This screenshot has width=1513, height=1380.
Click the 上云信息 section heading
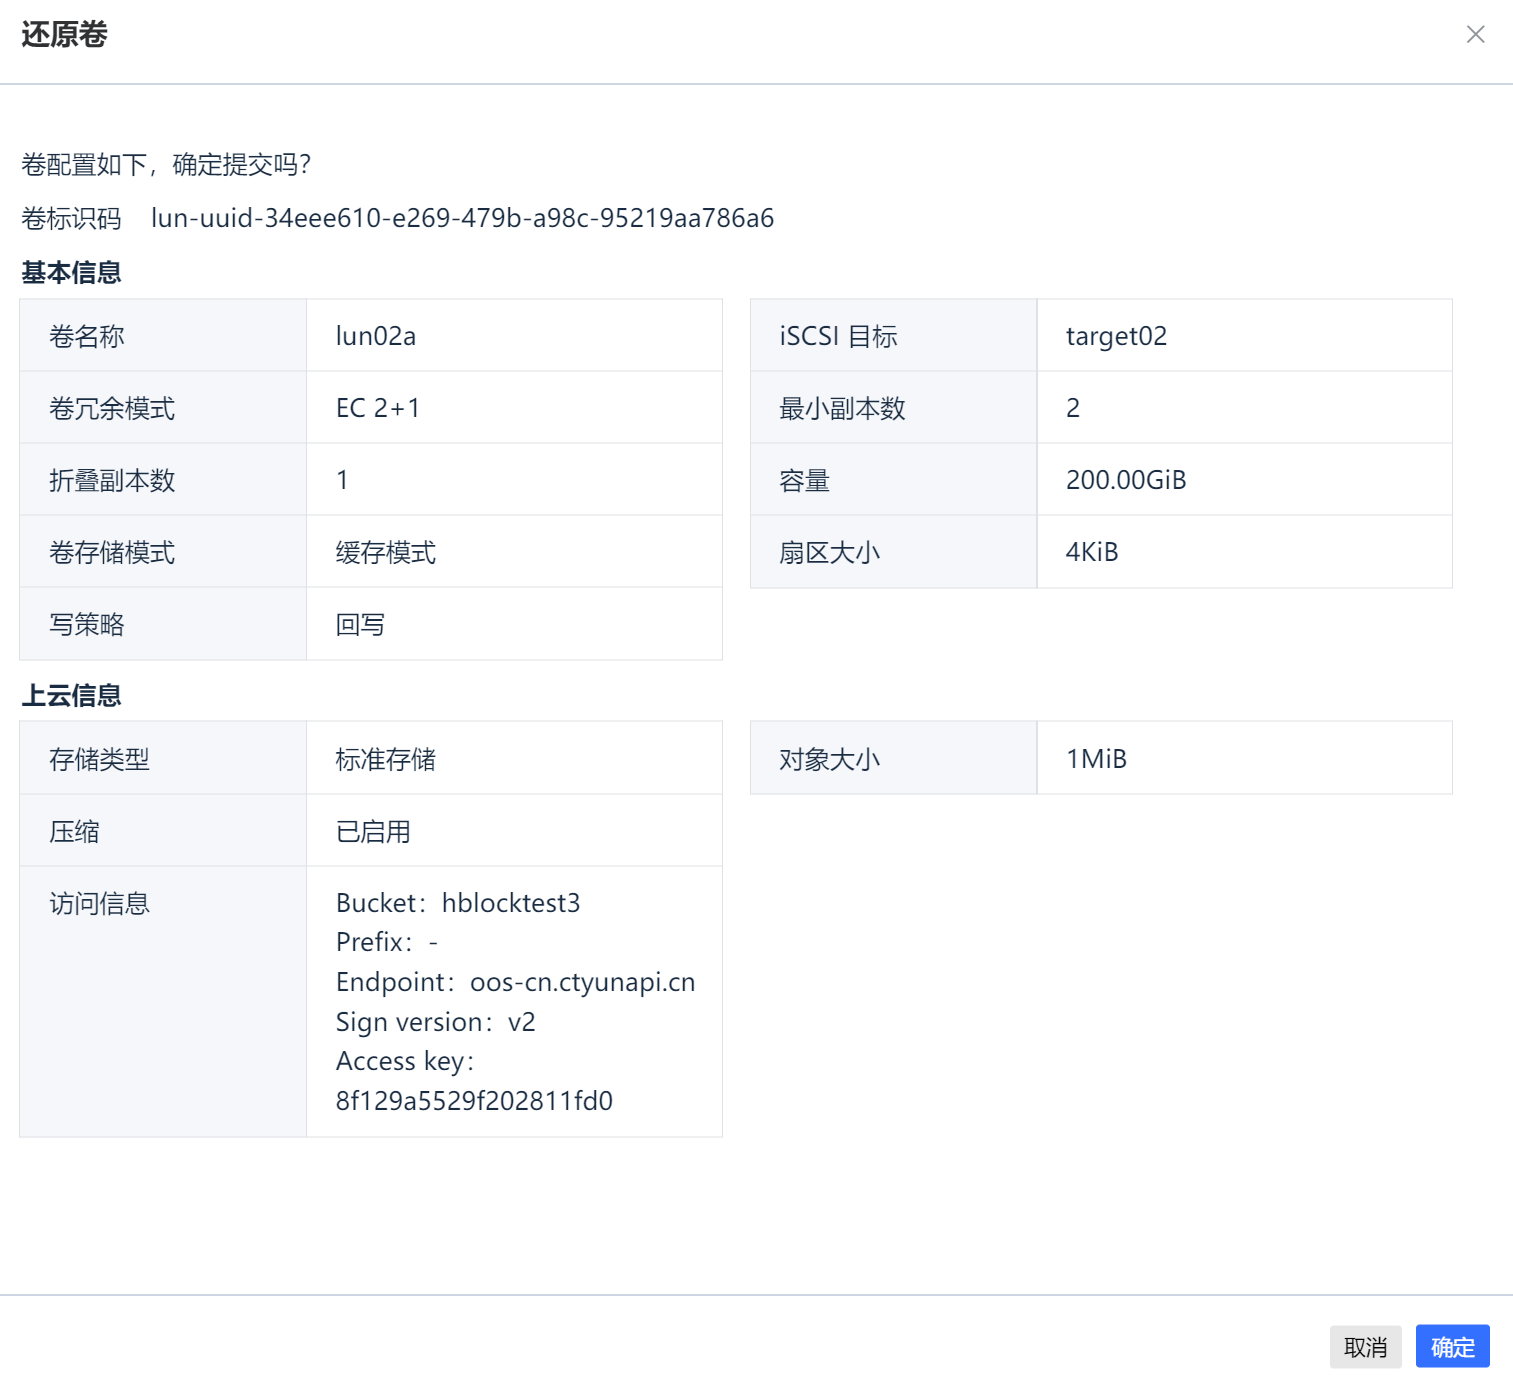(x=71, y=695)
